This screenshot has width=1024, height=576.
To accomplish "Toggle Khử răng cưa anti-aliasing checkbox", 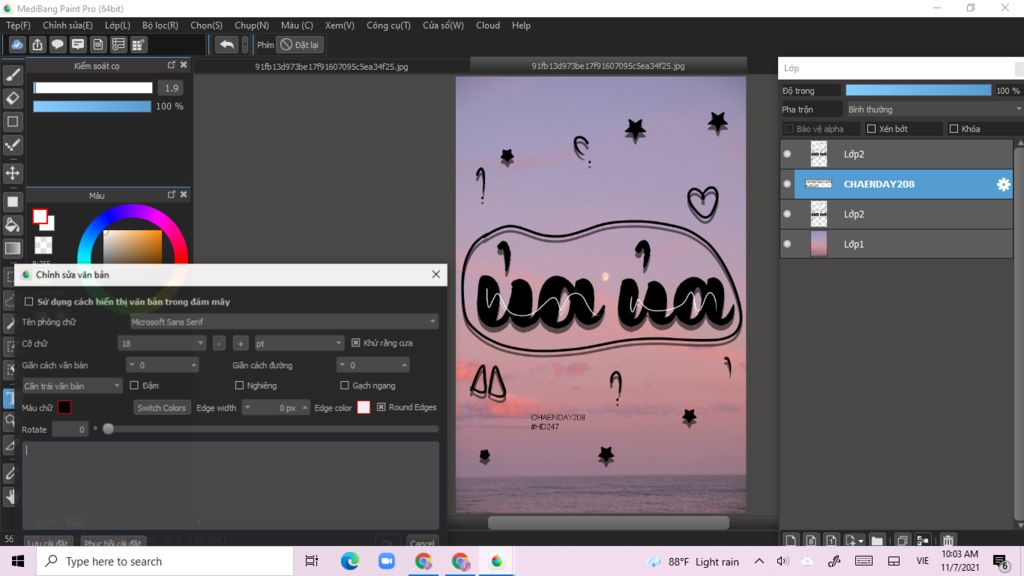I will [x=355, y=343].
